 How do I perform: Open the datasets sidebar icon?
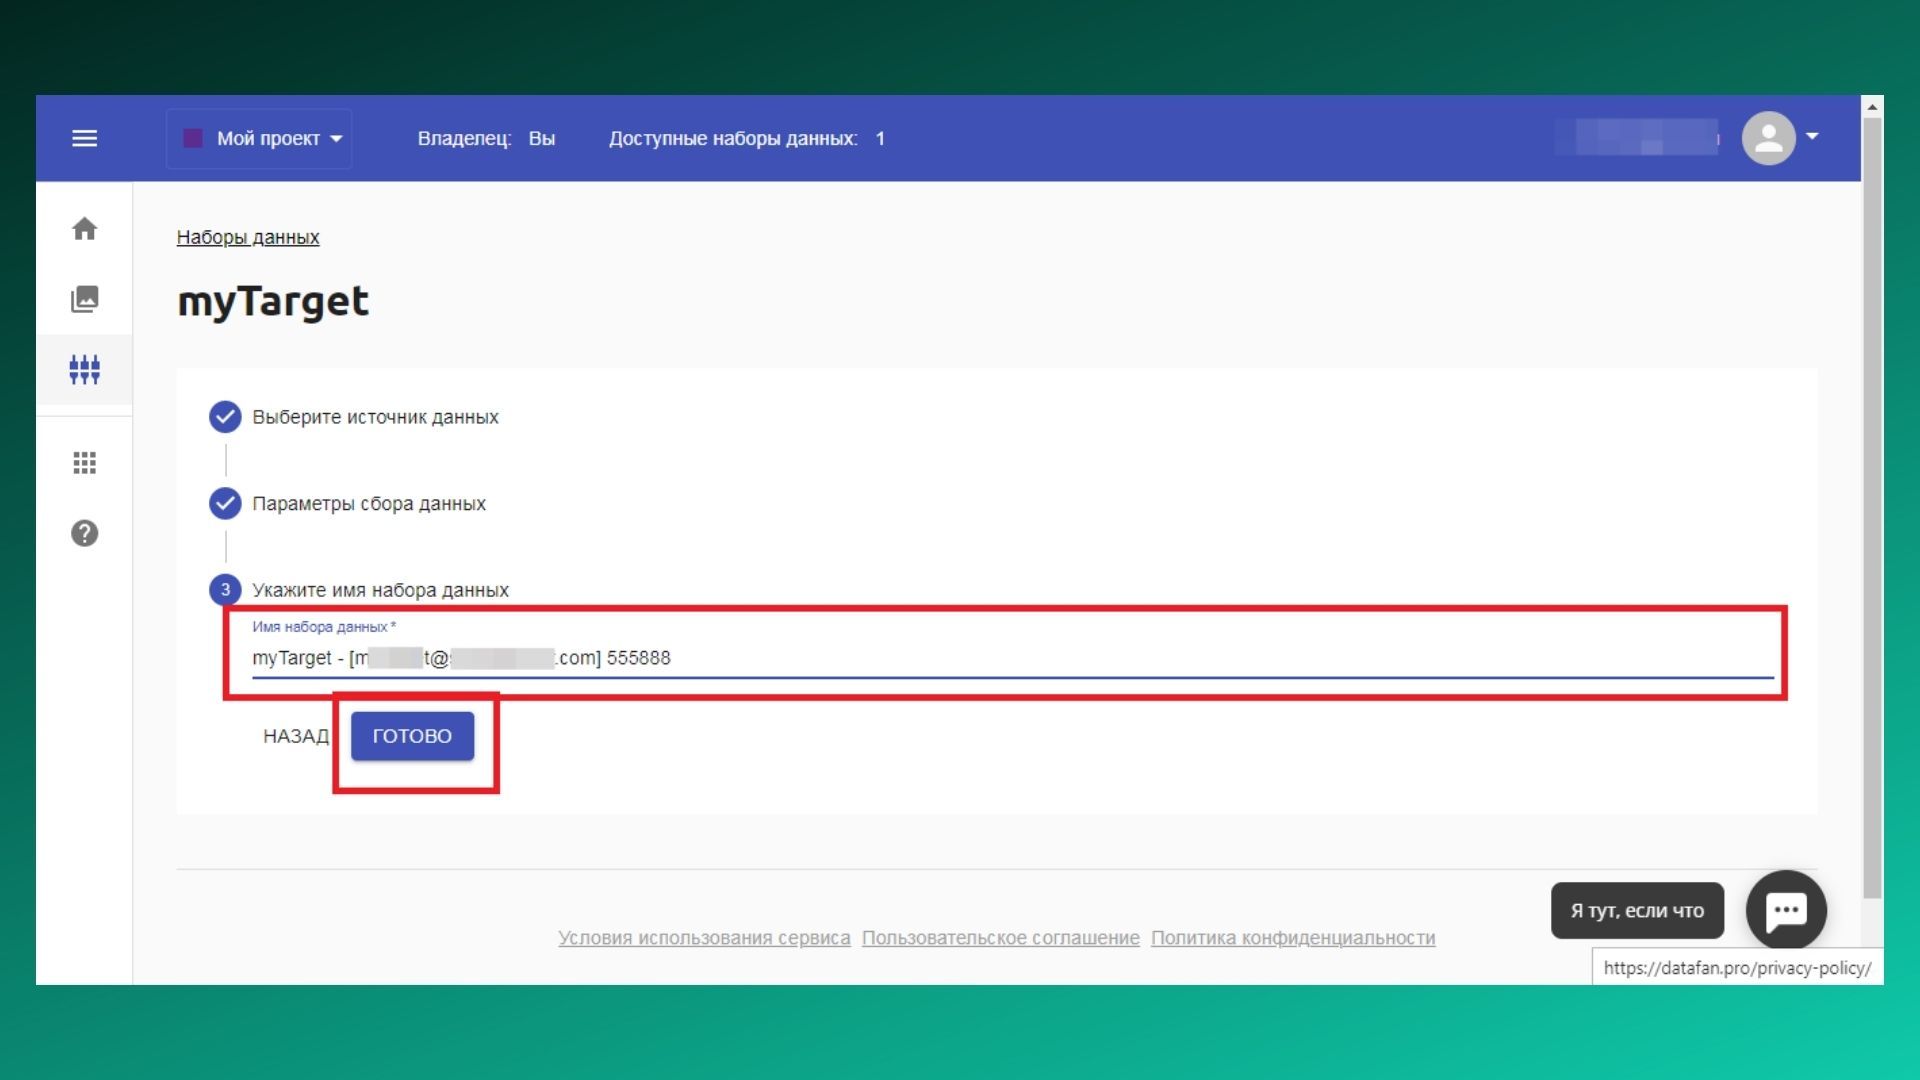click(85, 369)
